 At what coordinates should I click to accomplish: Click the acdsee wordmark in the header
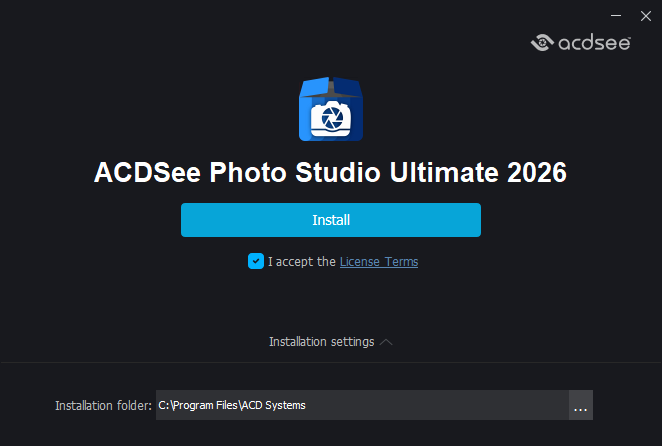[x=593, y=42]
